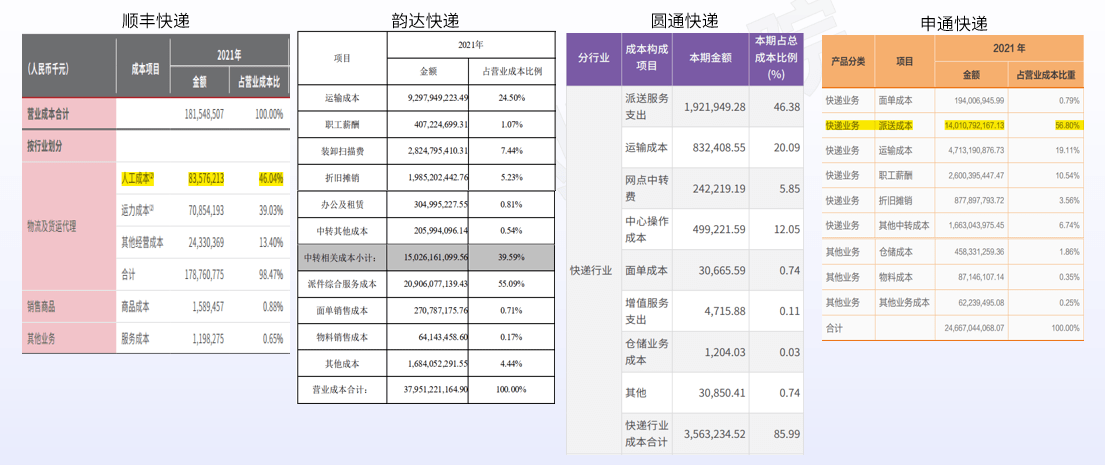Select the 运力成本 cell in 顺丰 table
Viewport: 1105px width, 465px height.
(x=137, y=211)
